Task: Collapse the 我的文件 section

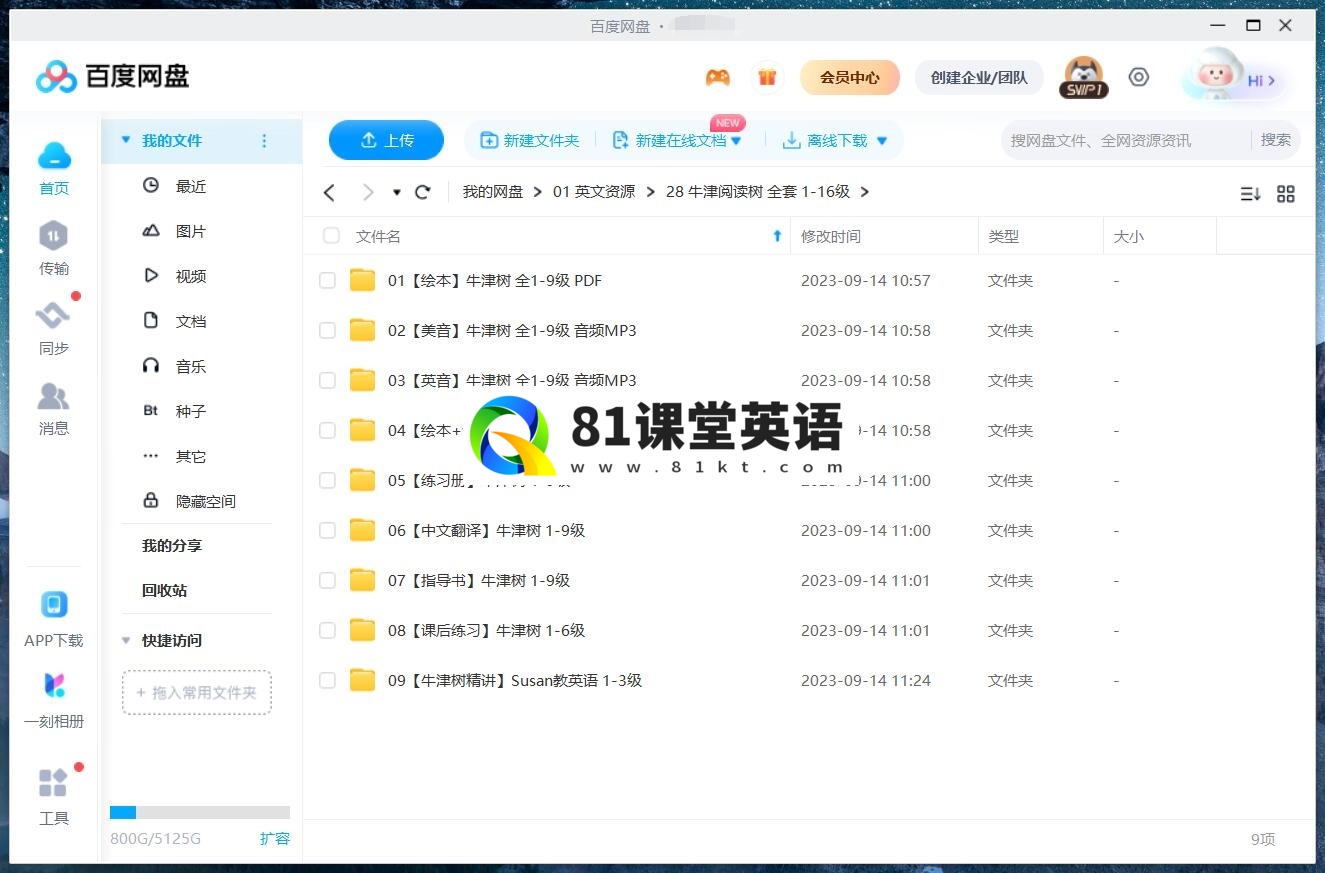Action: (126, 141)
